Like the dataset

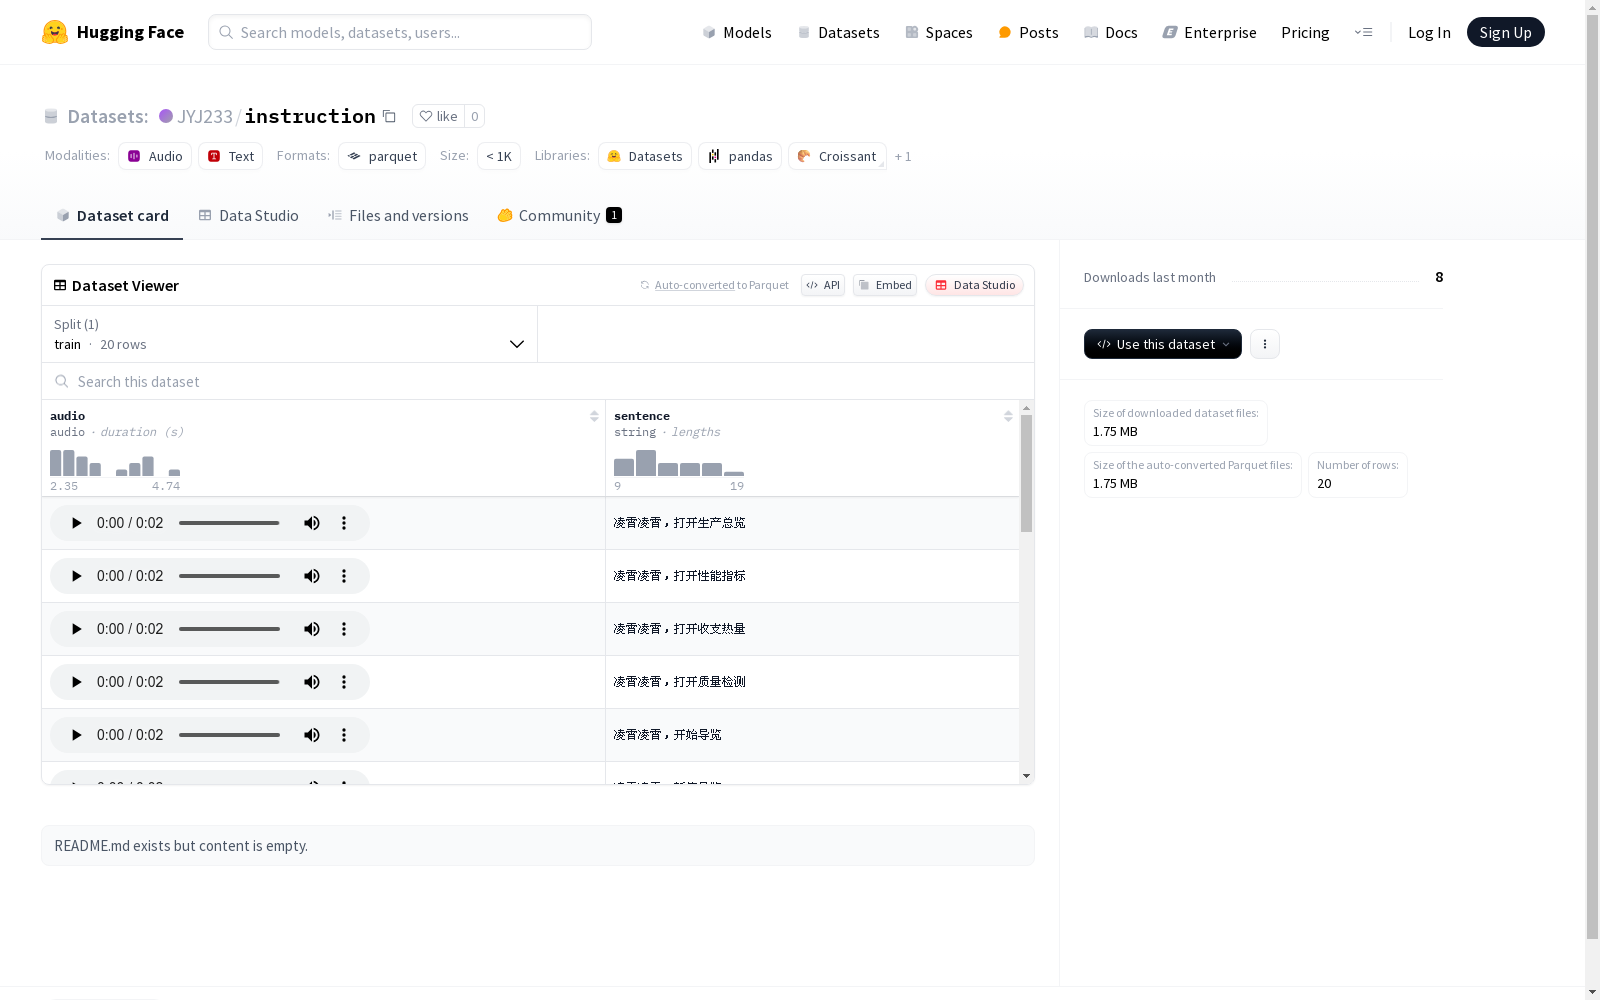[x=438, y=116]
